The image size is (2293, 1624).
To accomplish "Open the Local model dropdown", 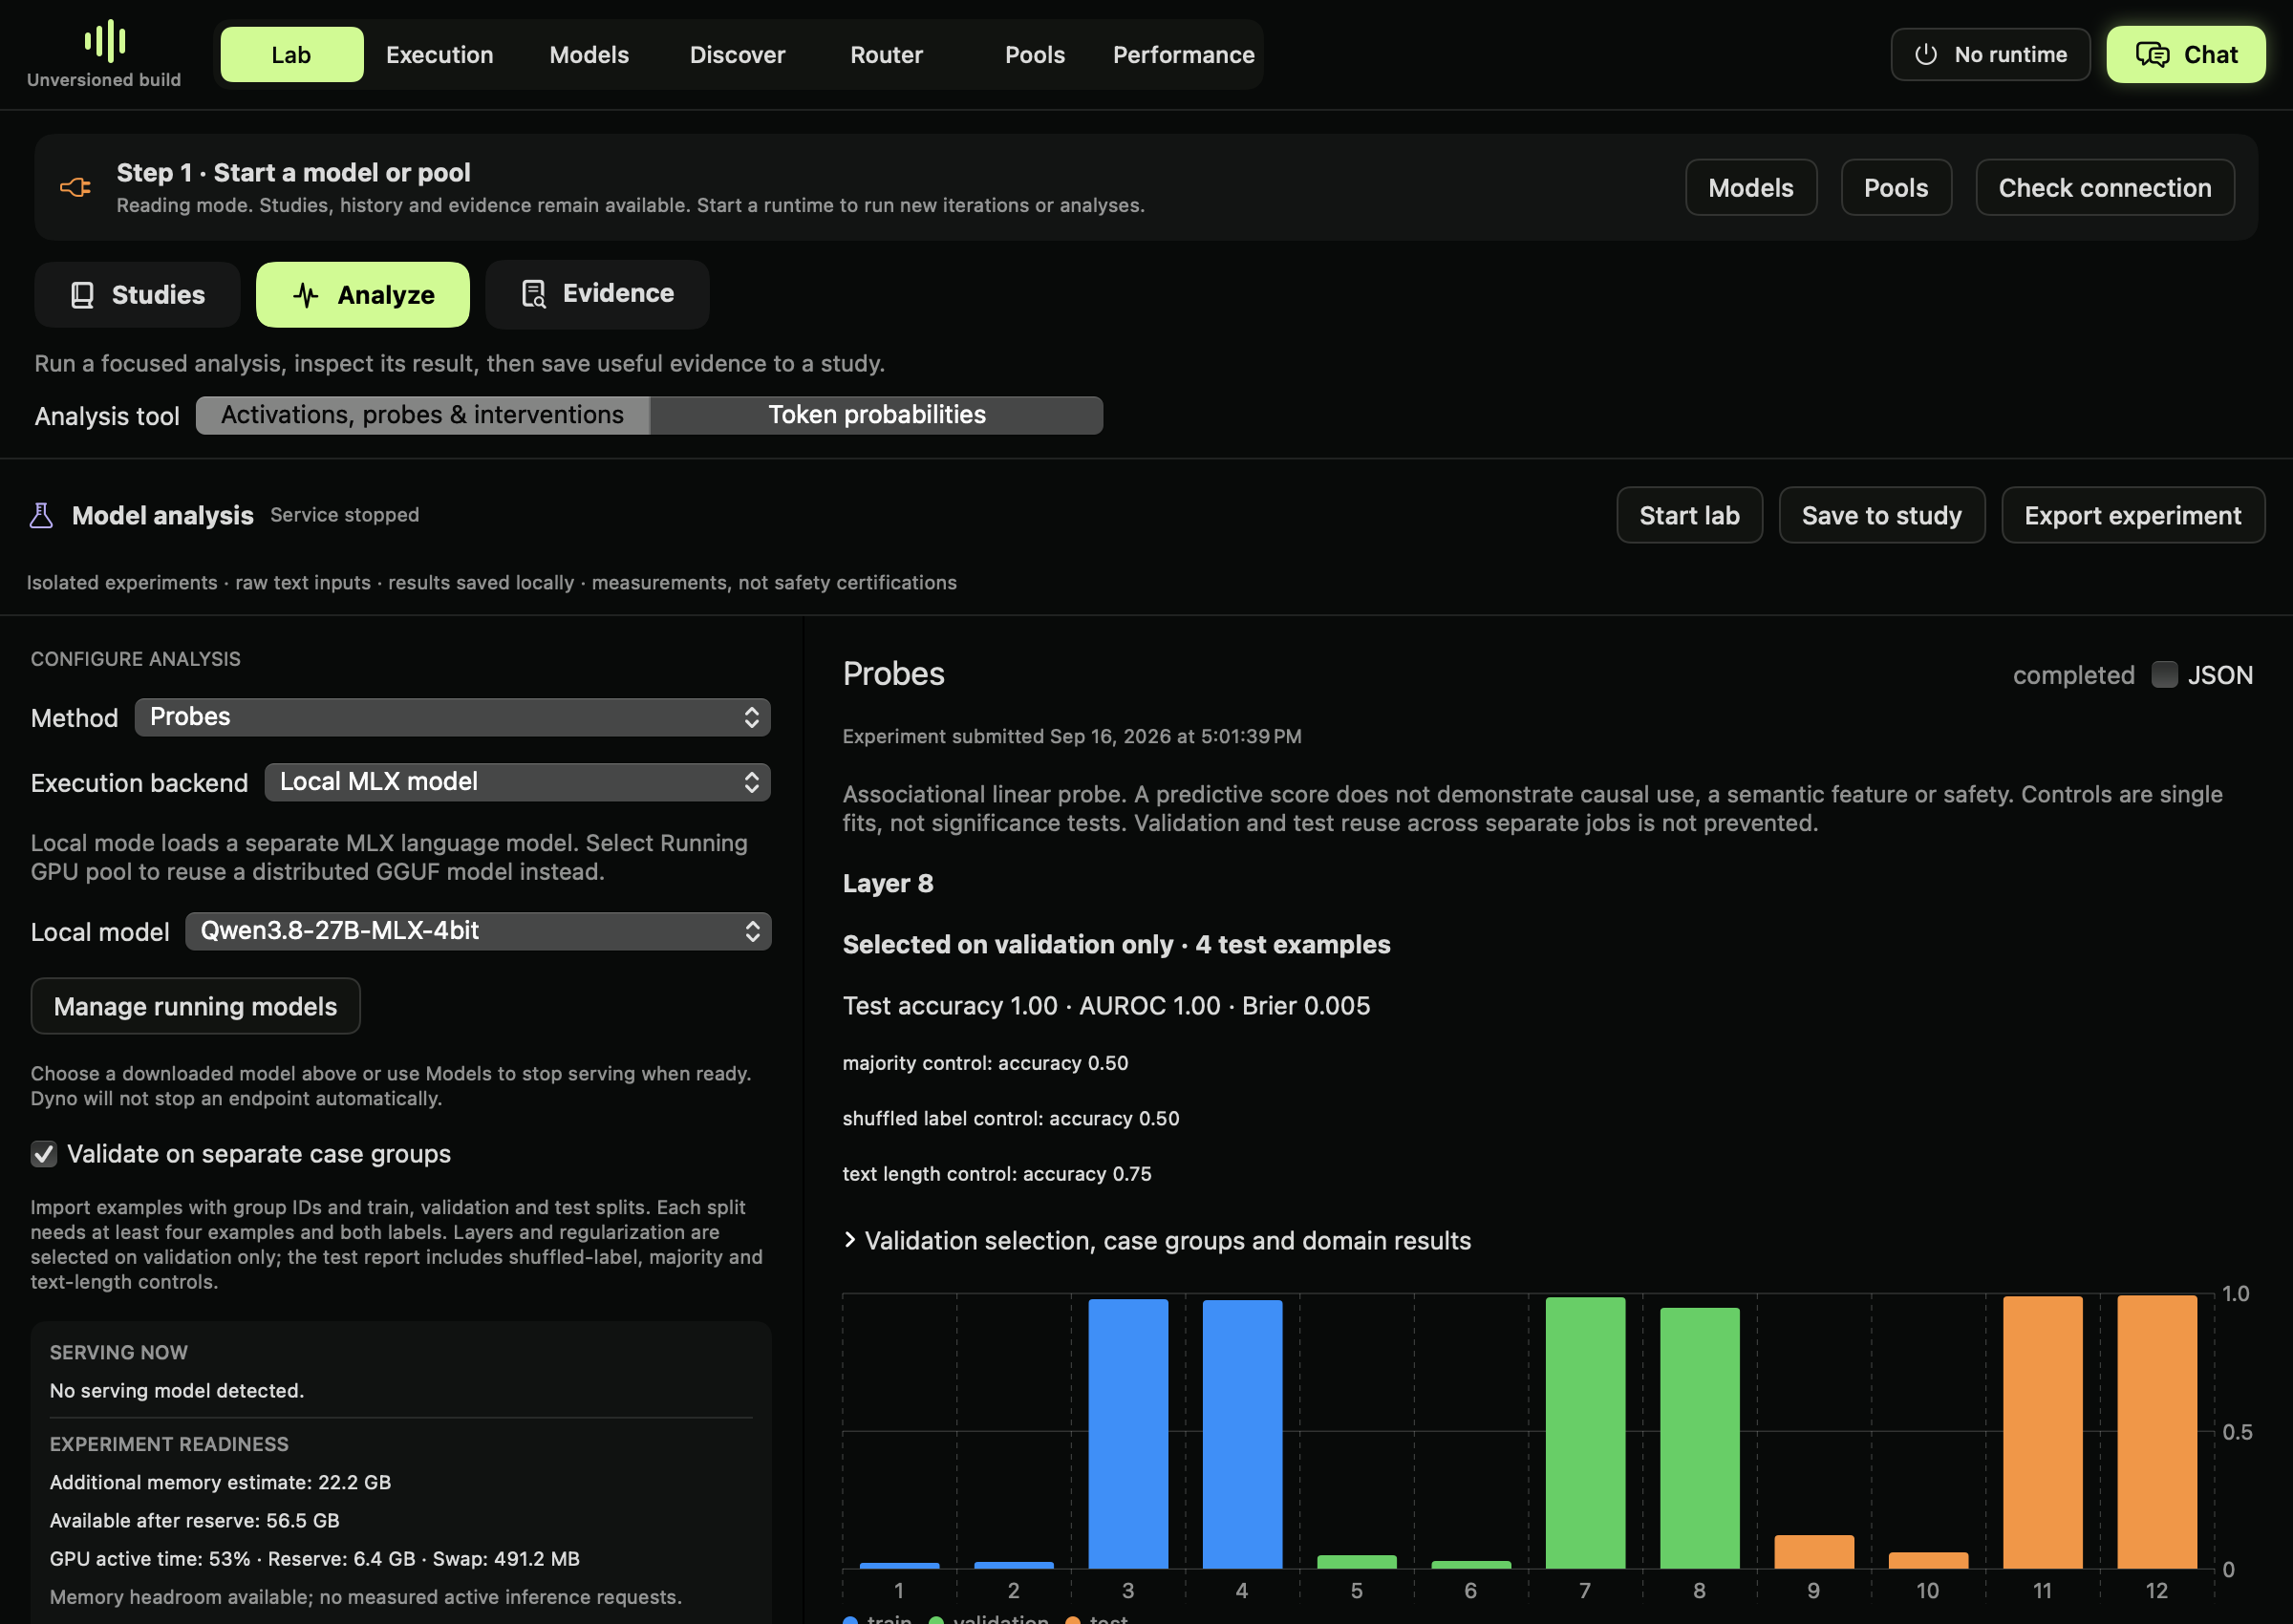I will click(x=479, y=931).
